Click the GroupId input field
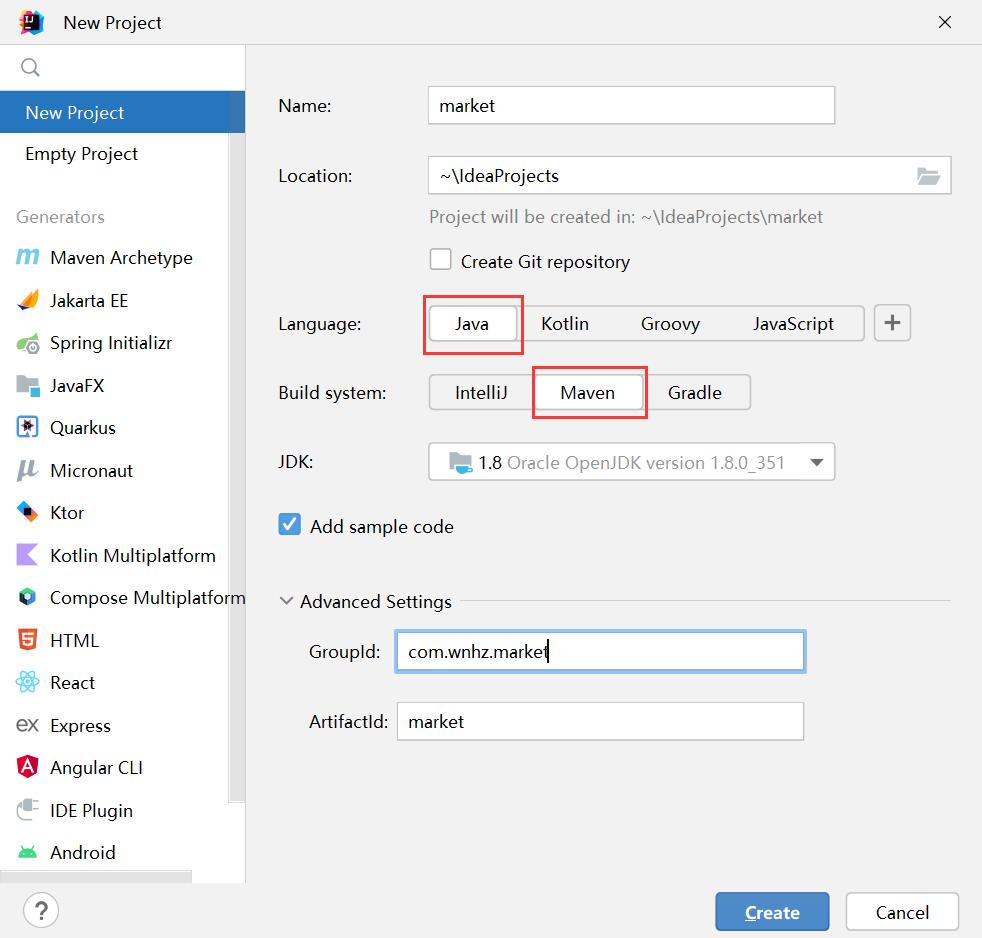 [600, 652]
